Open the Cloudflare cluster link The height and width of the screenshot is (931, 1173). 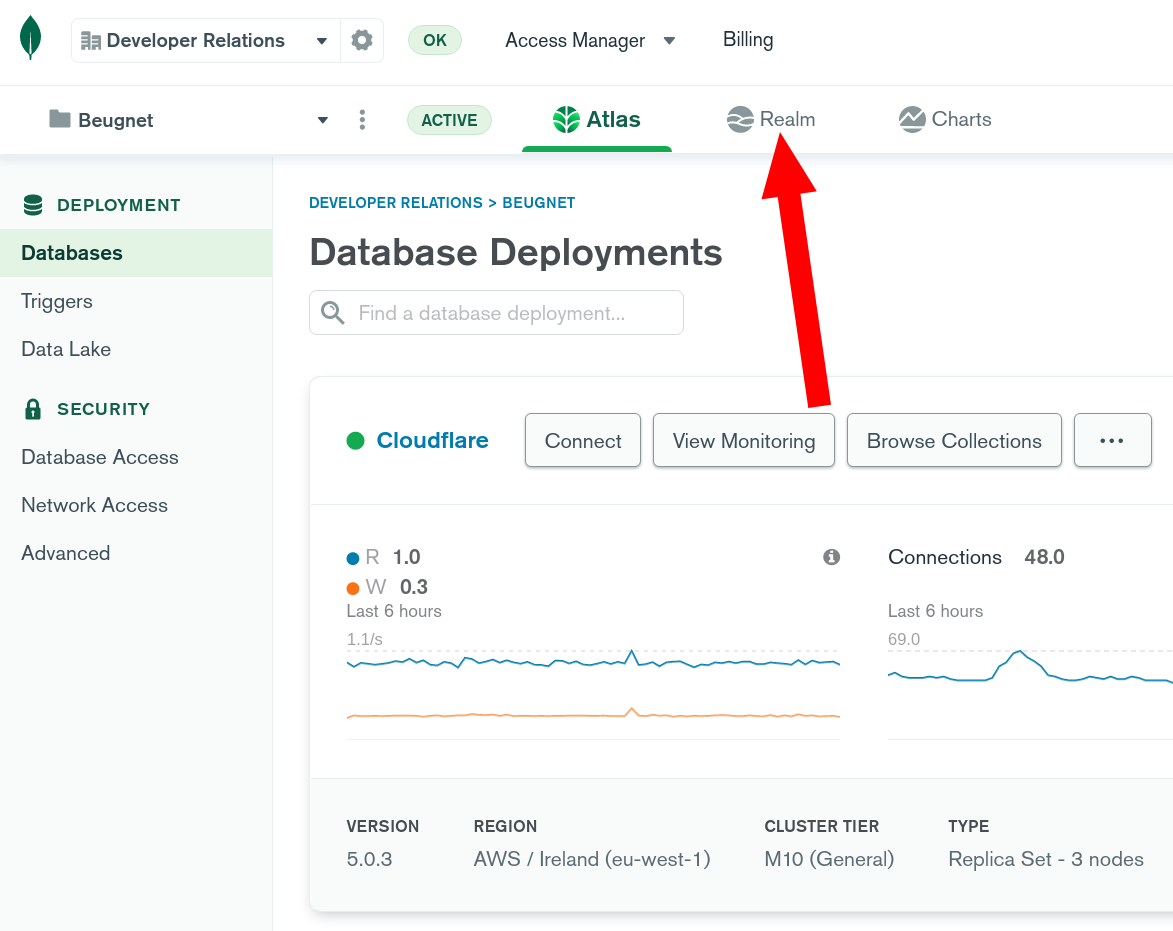tap(432, 440)
